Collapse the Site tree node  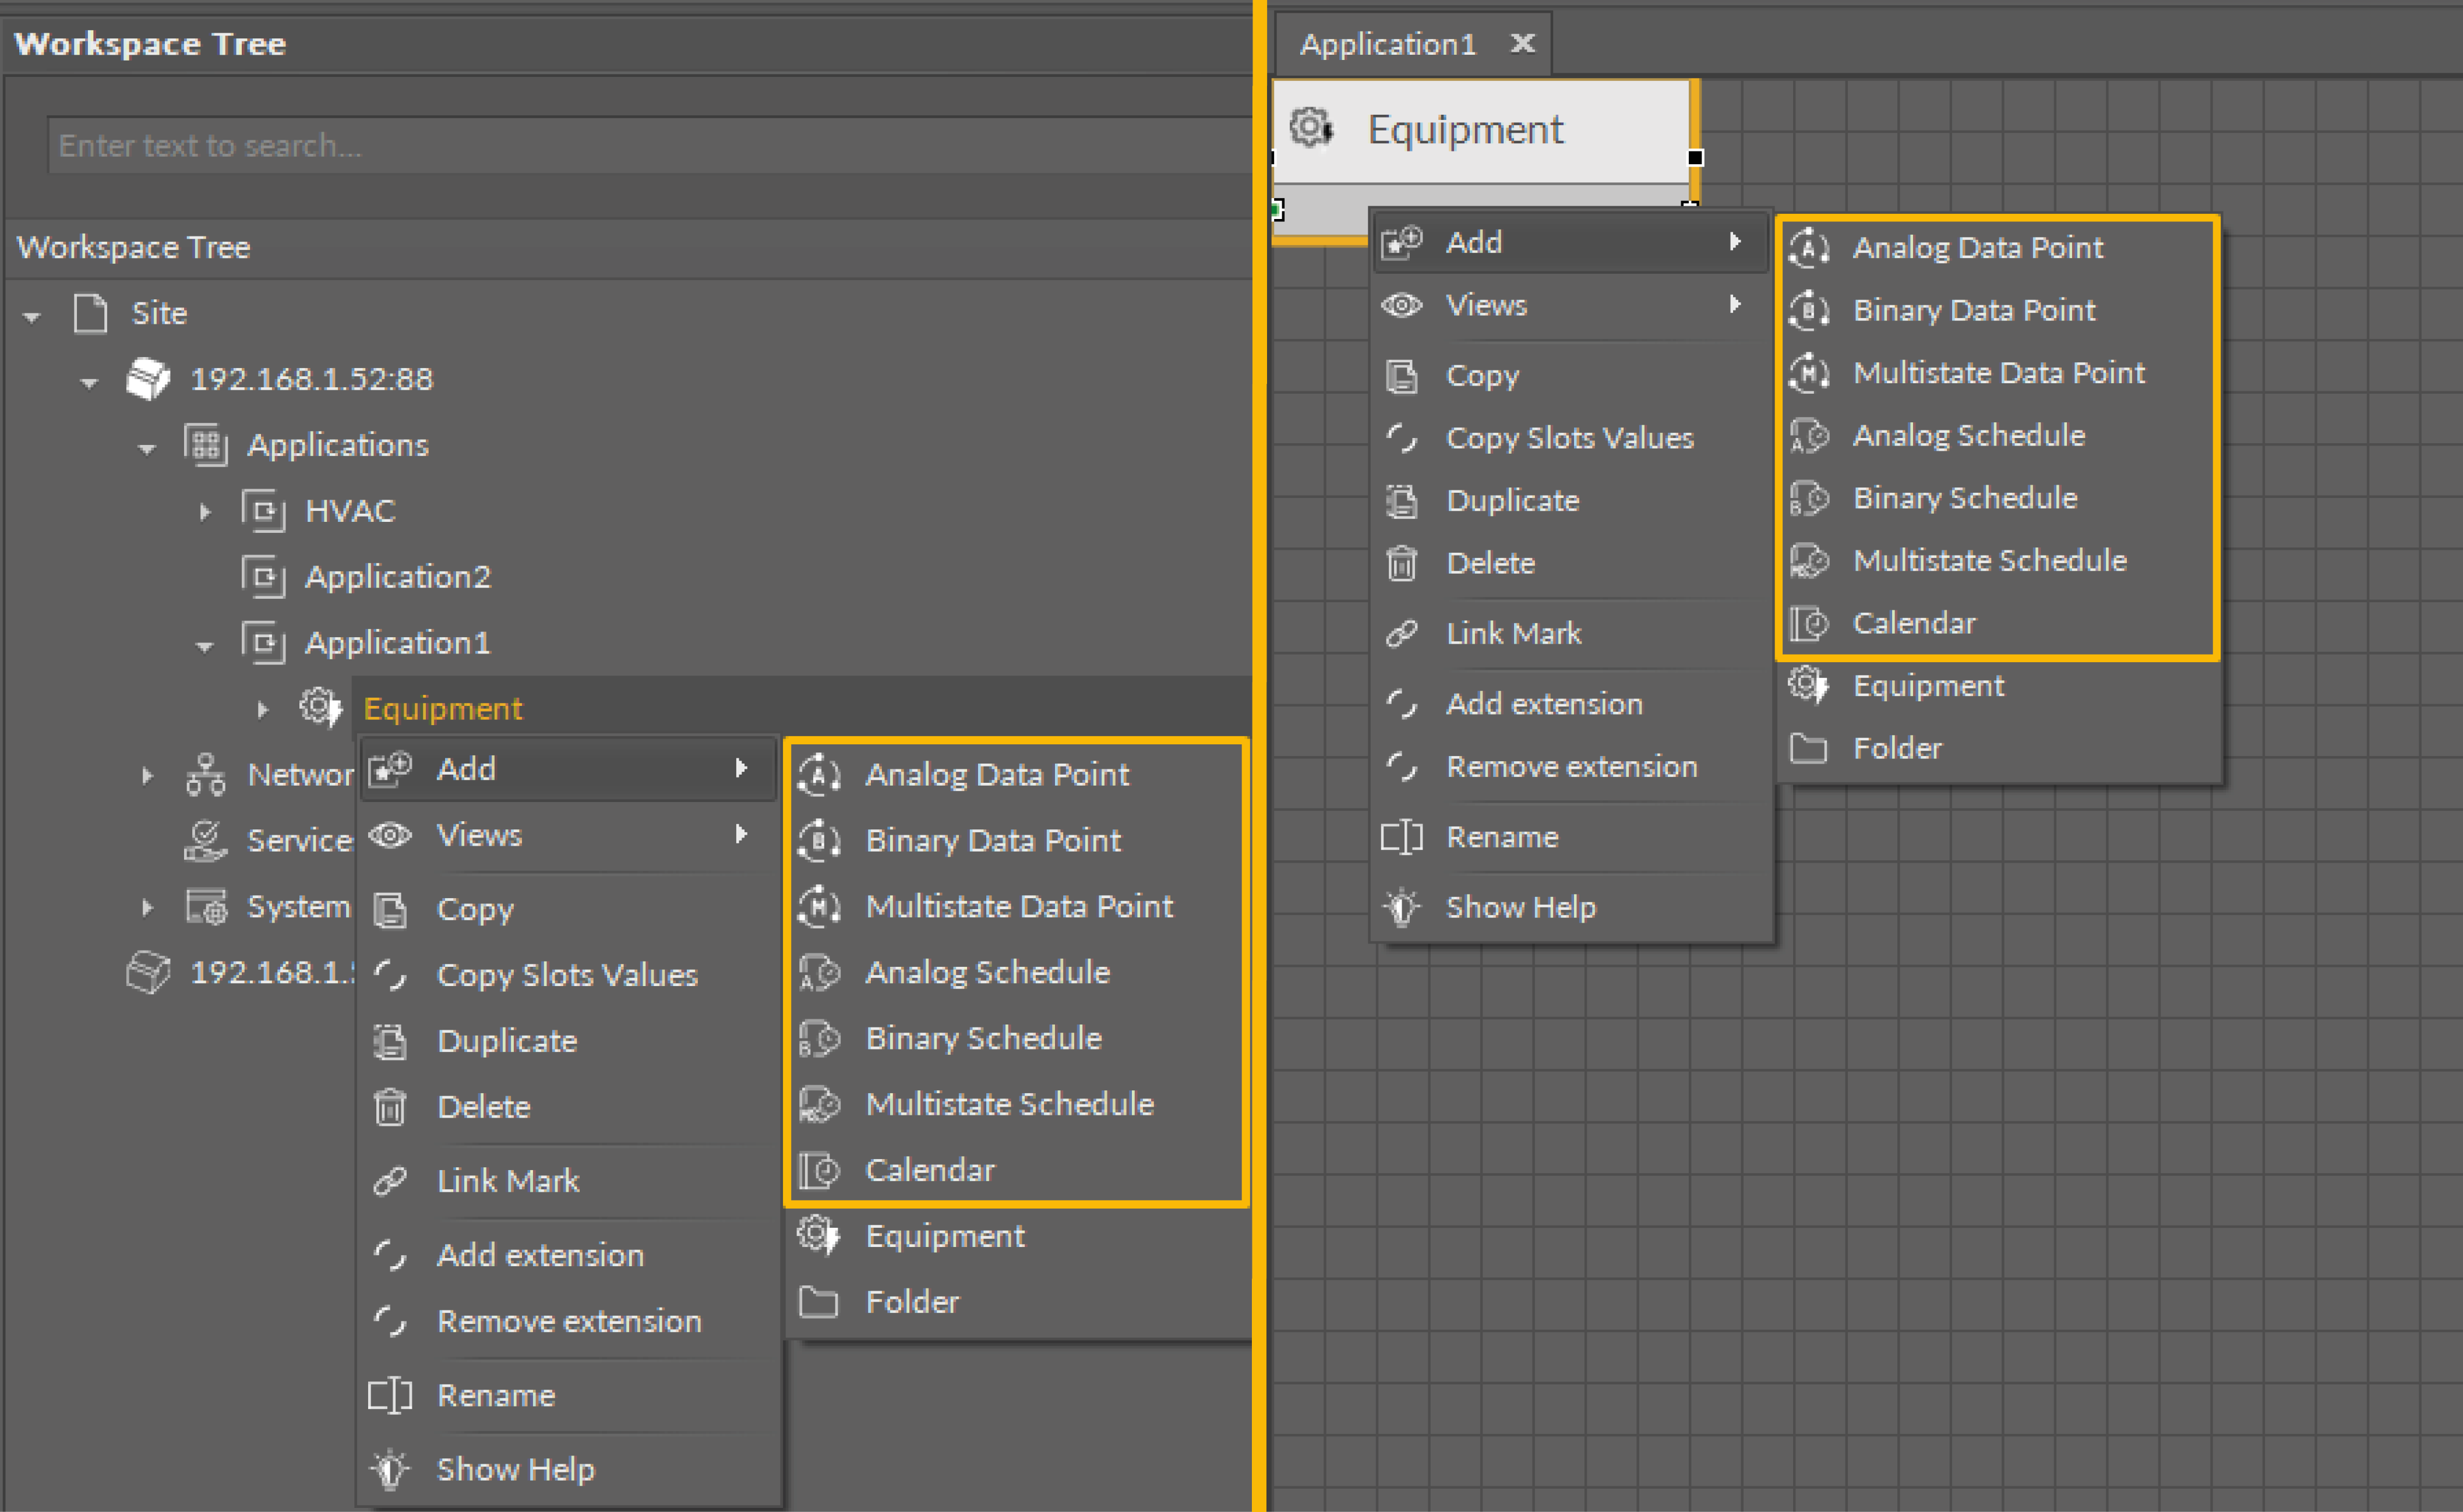(x=32, y=316)
